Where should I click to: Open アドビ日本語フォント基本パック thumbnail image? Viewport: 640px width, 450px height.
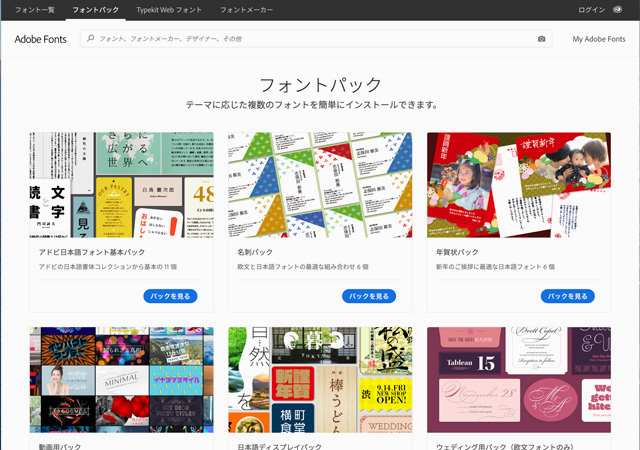(x=122, y=185)
